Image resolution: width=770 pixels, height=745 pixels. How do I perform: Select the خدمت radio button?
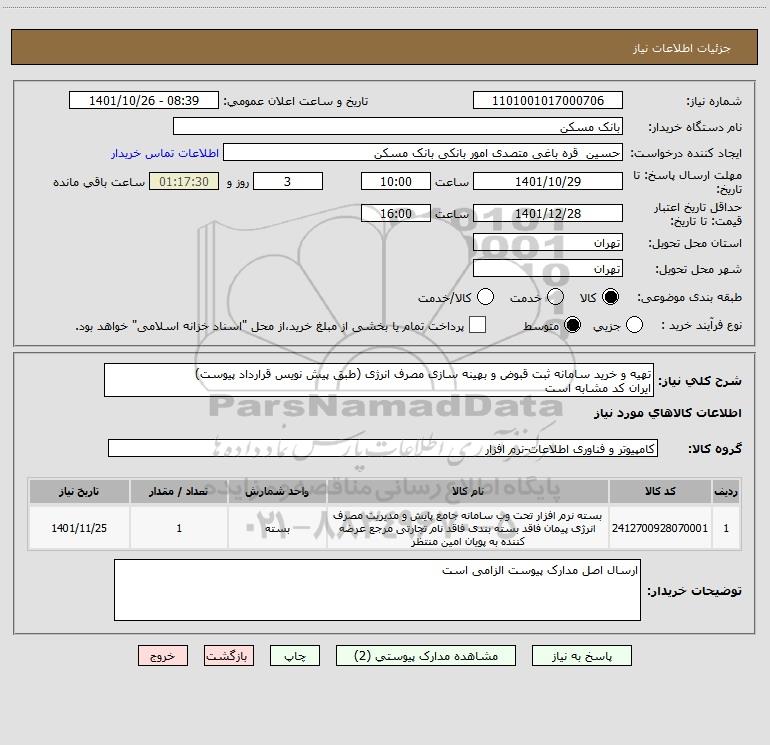pyautogui.click(x=555, y=297)
